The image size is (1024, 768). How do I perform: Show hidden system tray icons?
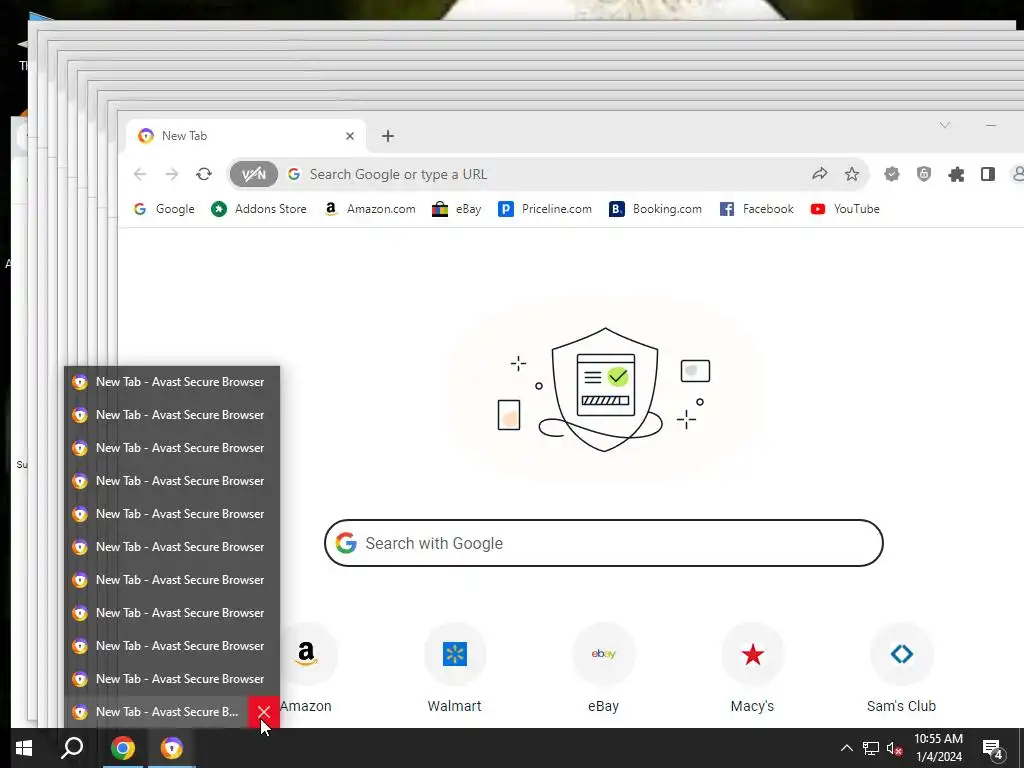coord(846,748)
